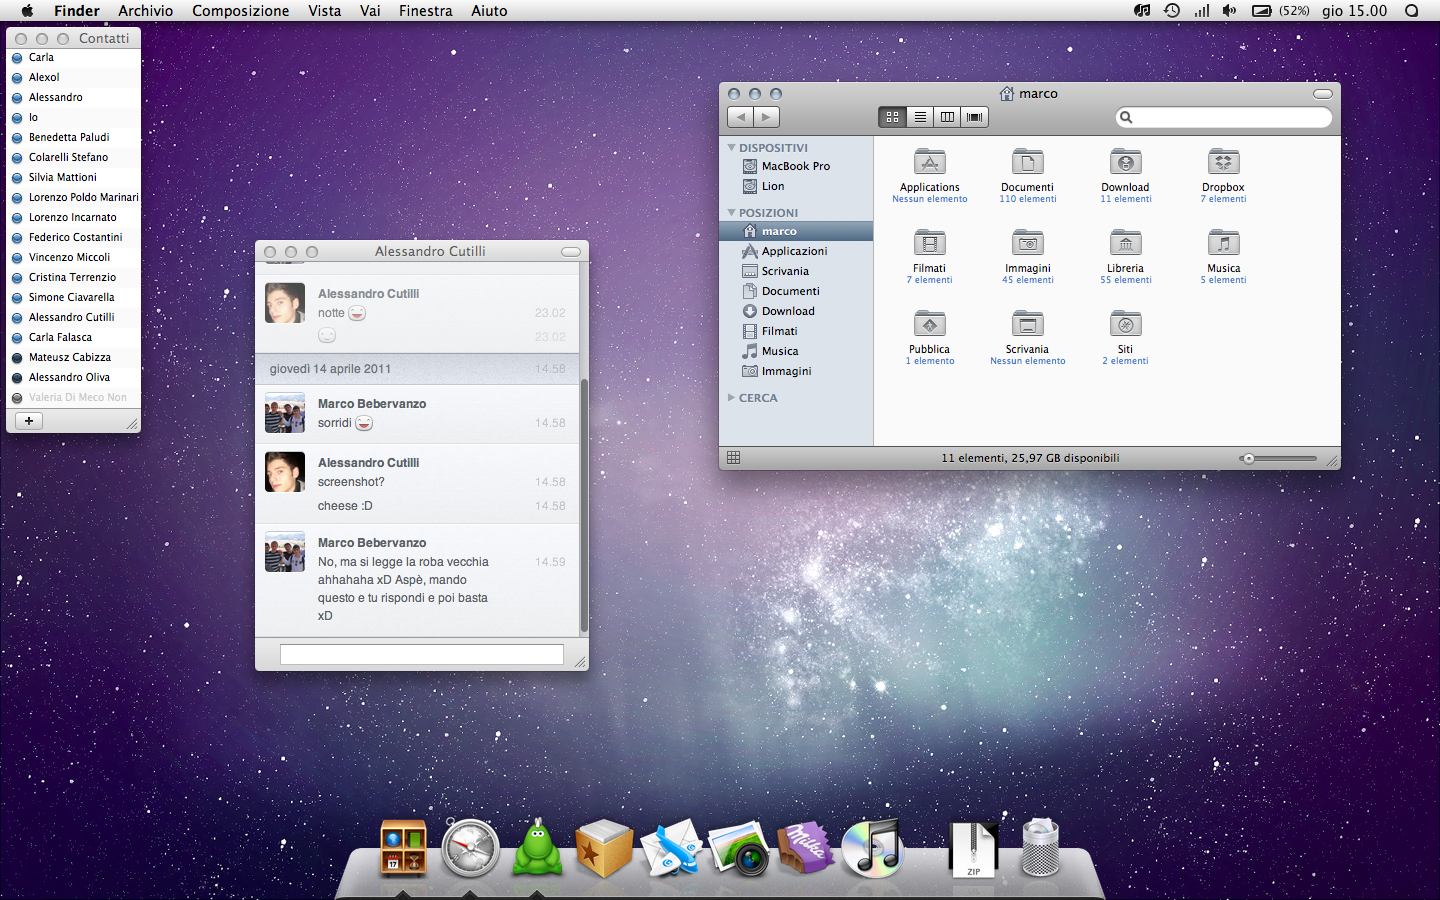The height and width of the screenshot is (900, 1440).
Task: Open the Trash in the Dock
Action: pos(1040,848)
